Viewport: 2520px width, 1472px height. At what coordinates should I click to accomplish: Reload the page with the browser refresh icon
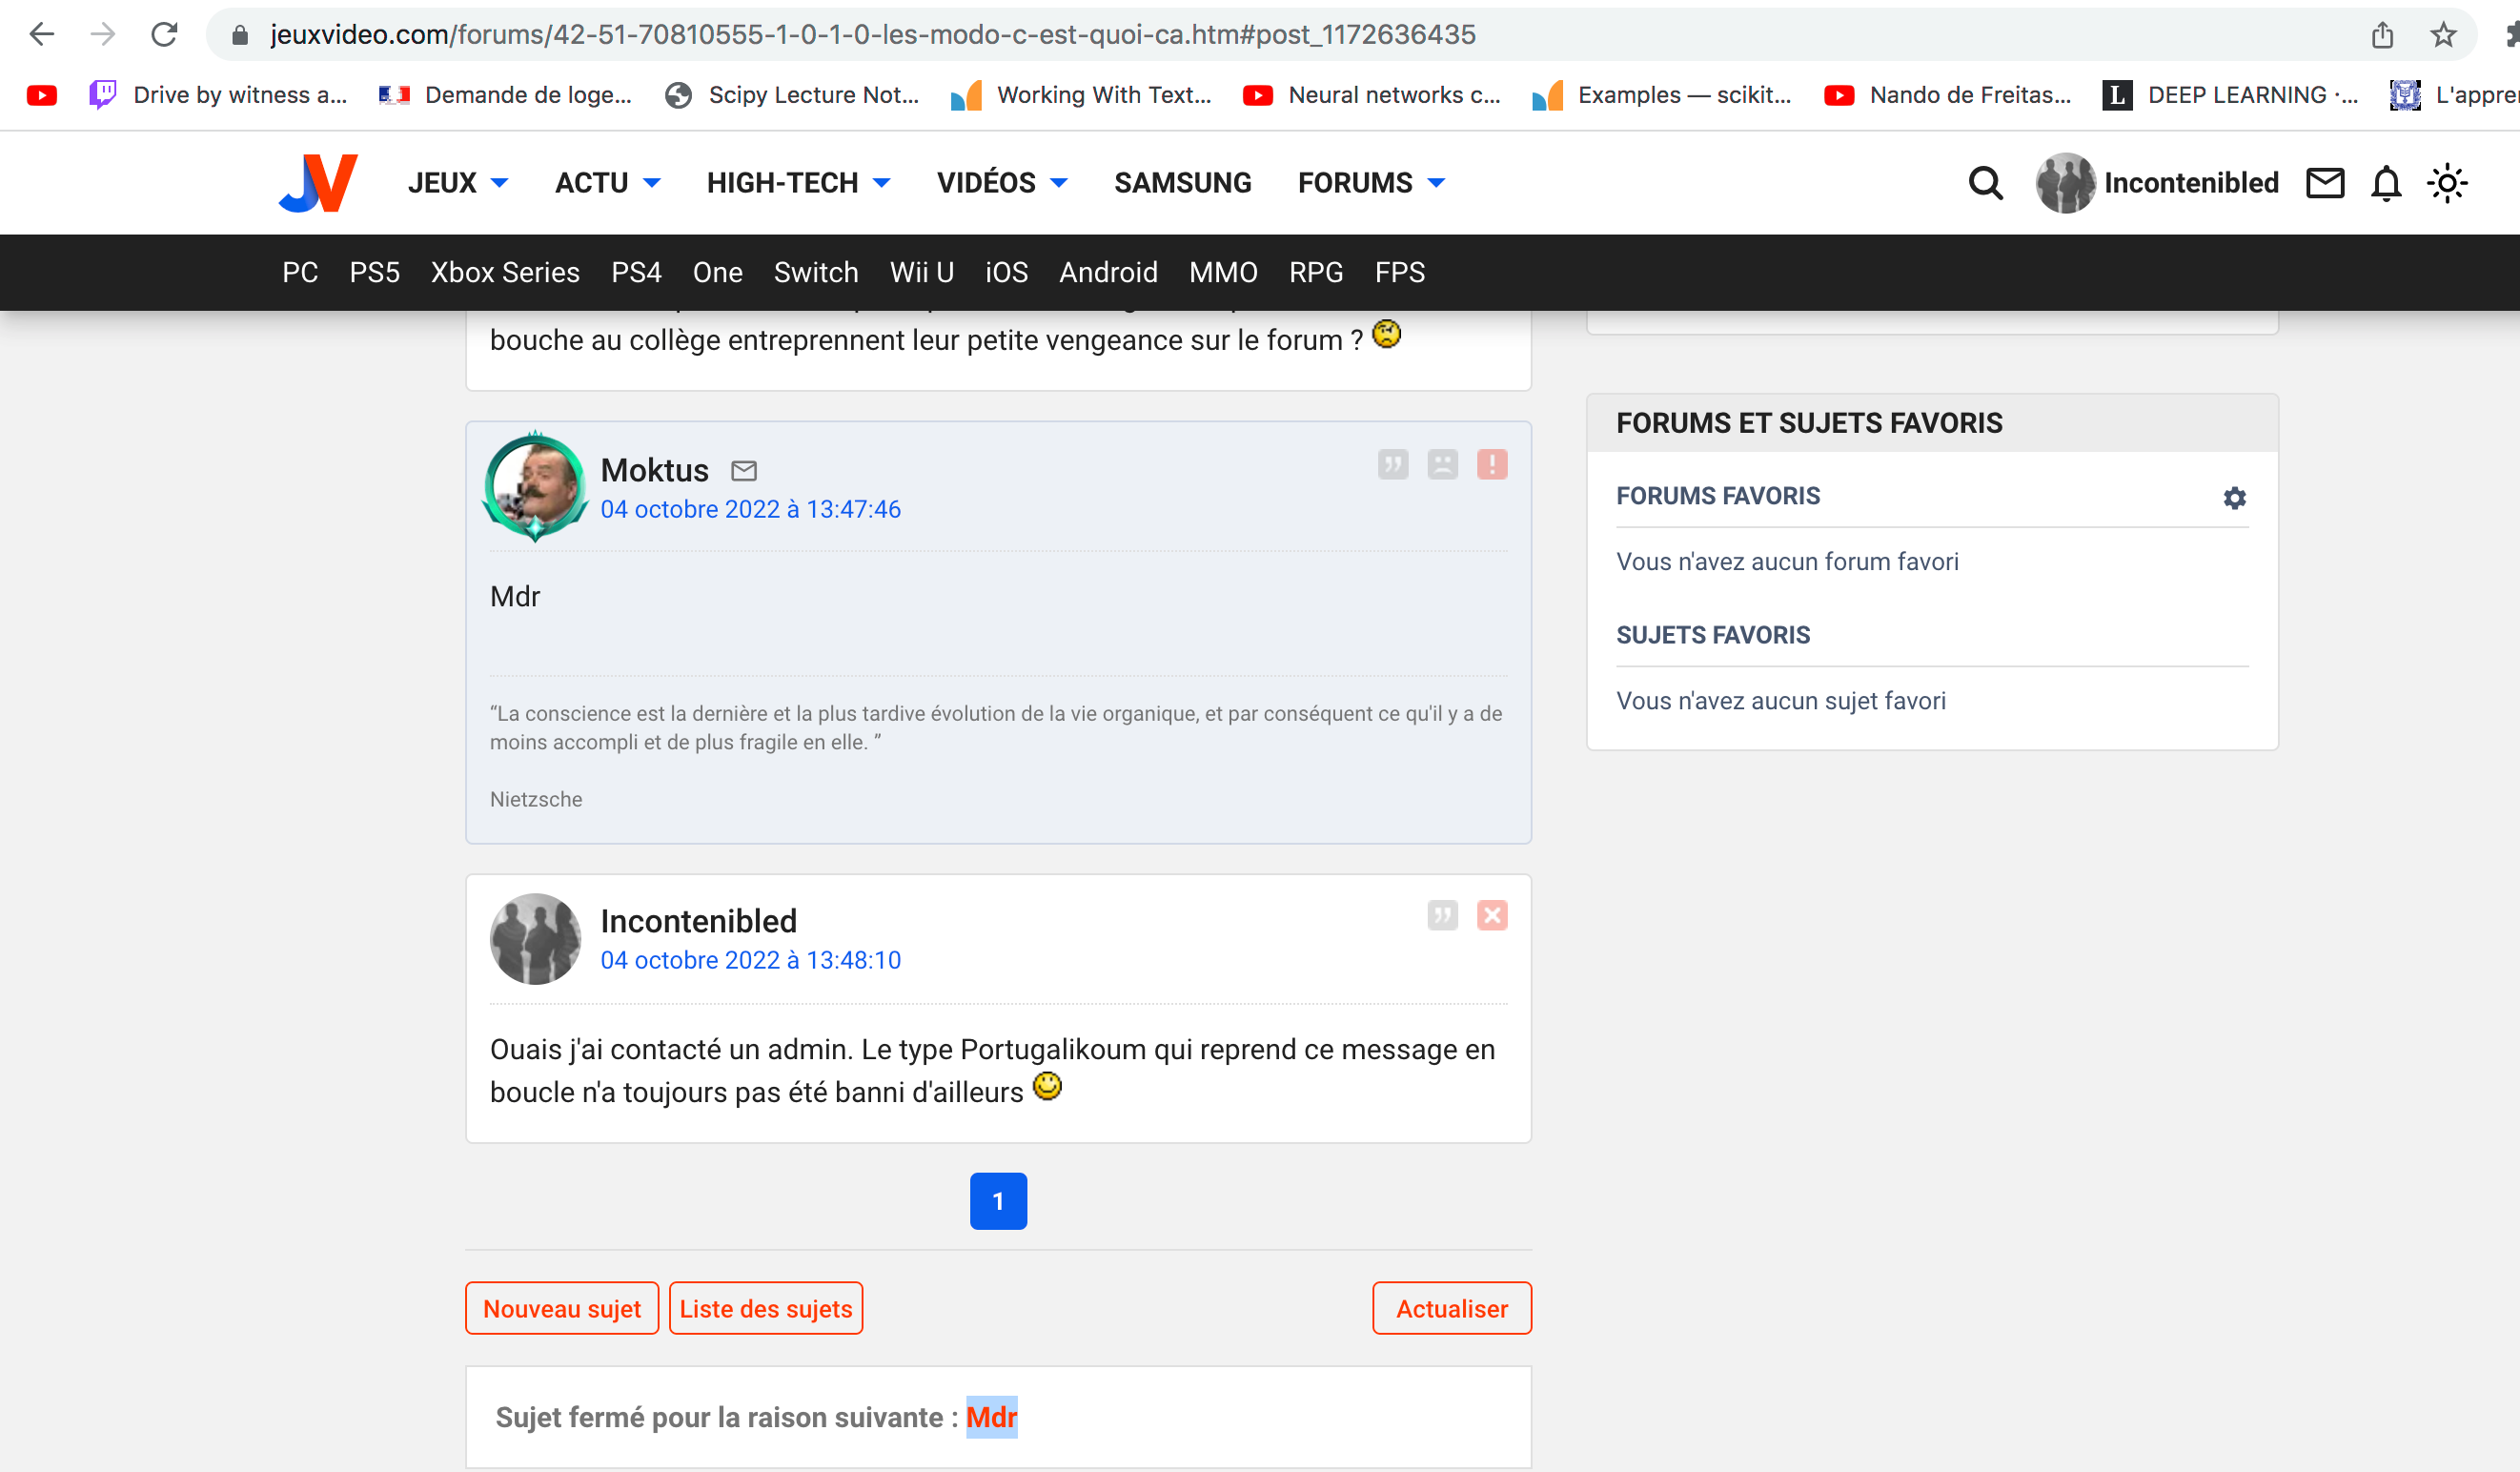coord(164,35)
